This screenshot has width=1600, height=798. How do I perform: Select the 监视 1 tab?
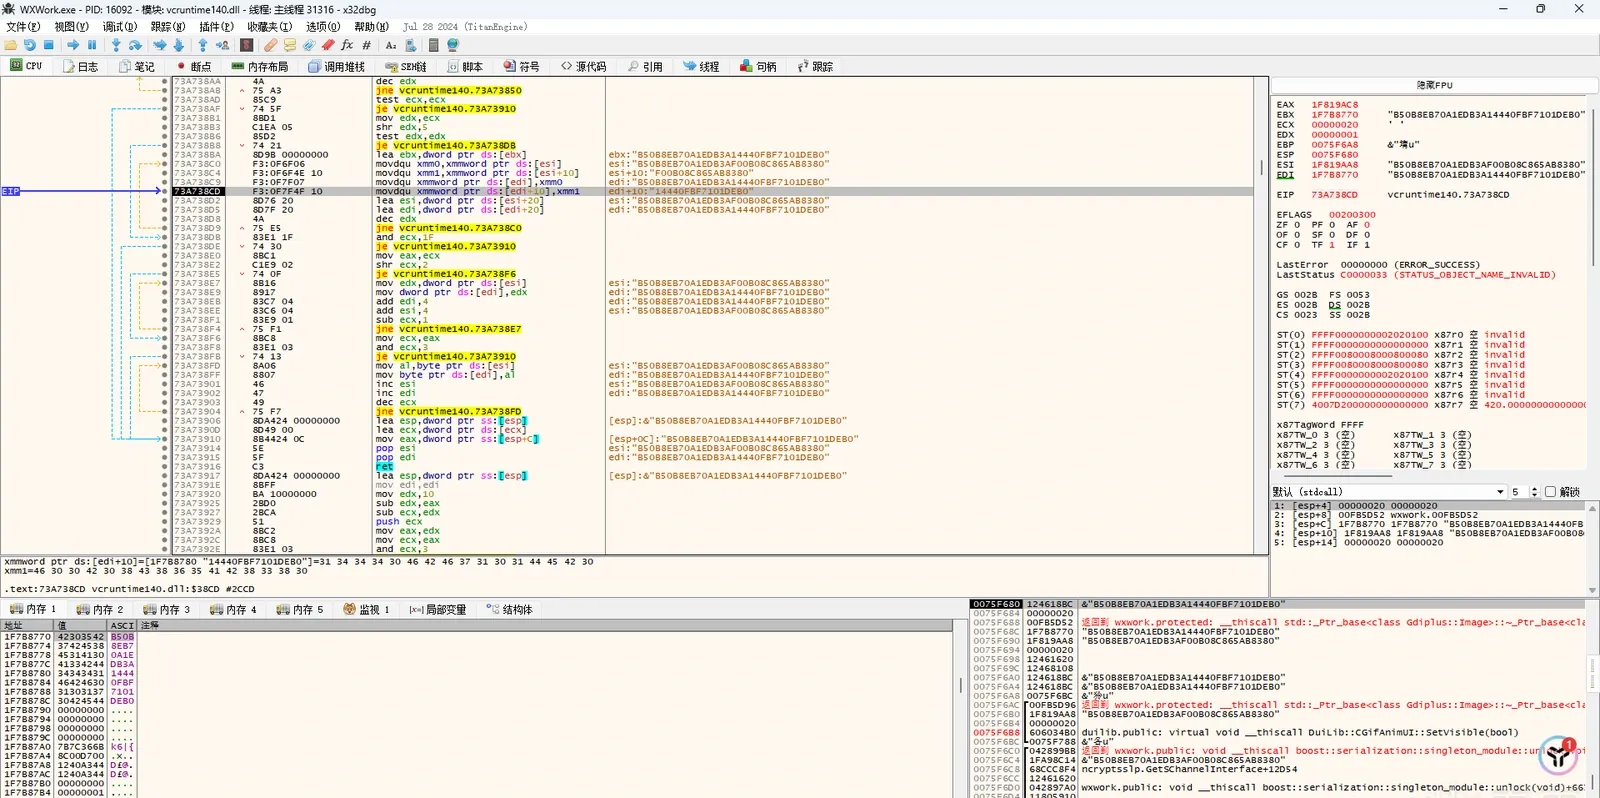pyautogui.click(x=366, y=610)
